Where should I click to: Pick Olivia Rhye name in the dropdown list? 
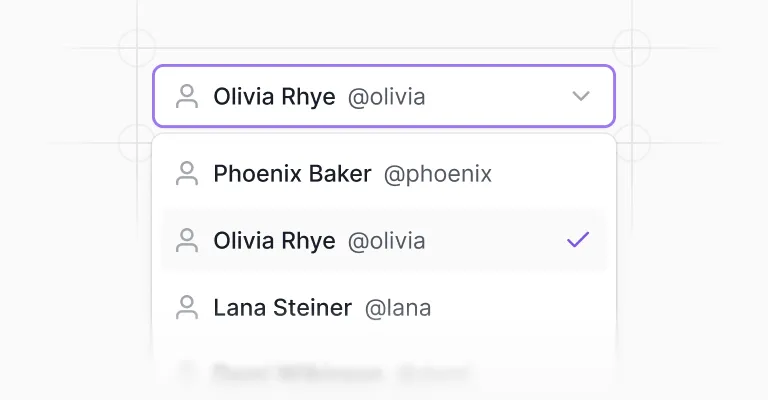(274, 241)
